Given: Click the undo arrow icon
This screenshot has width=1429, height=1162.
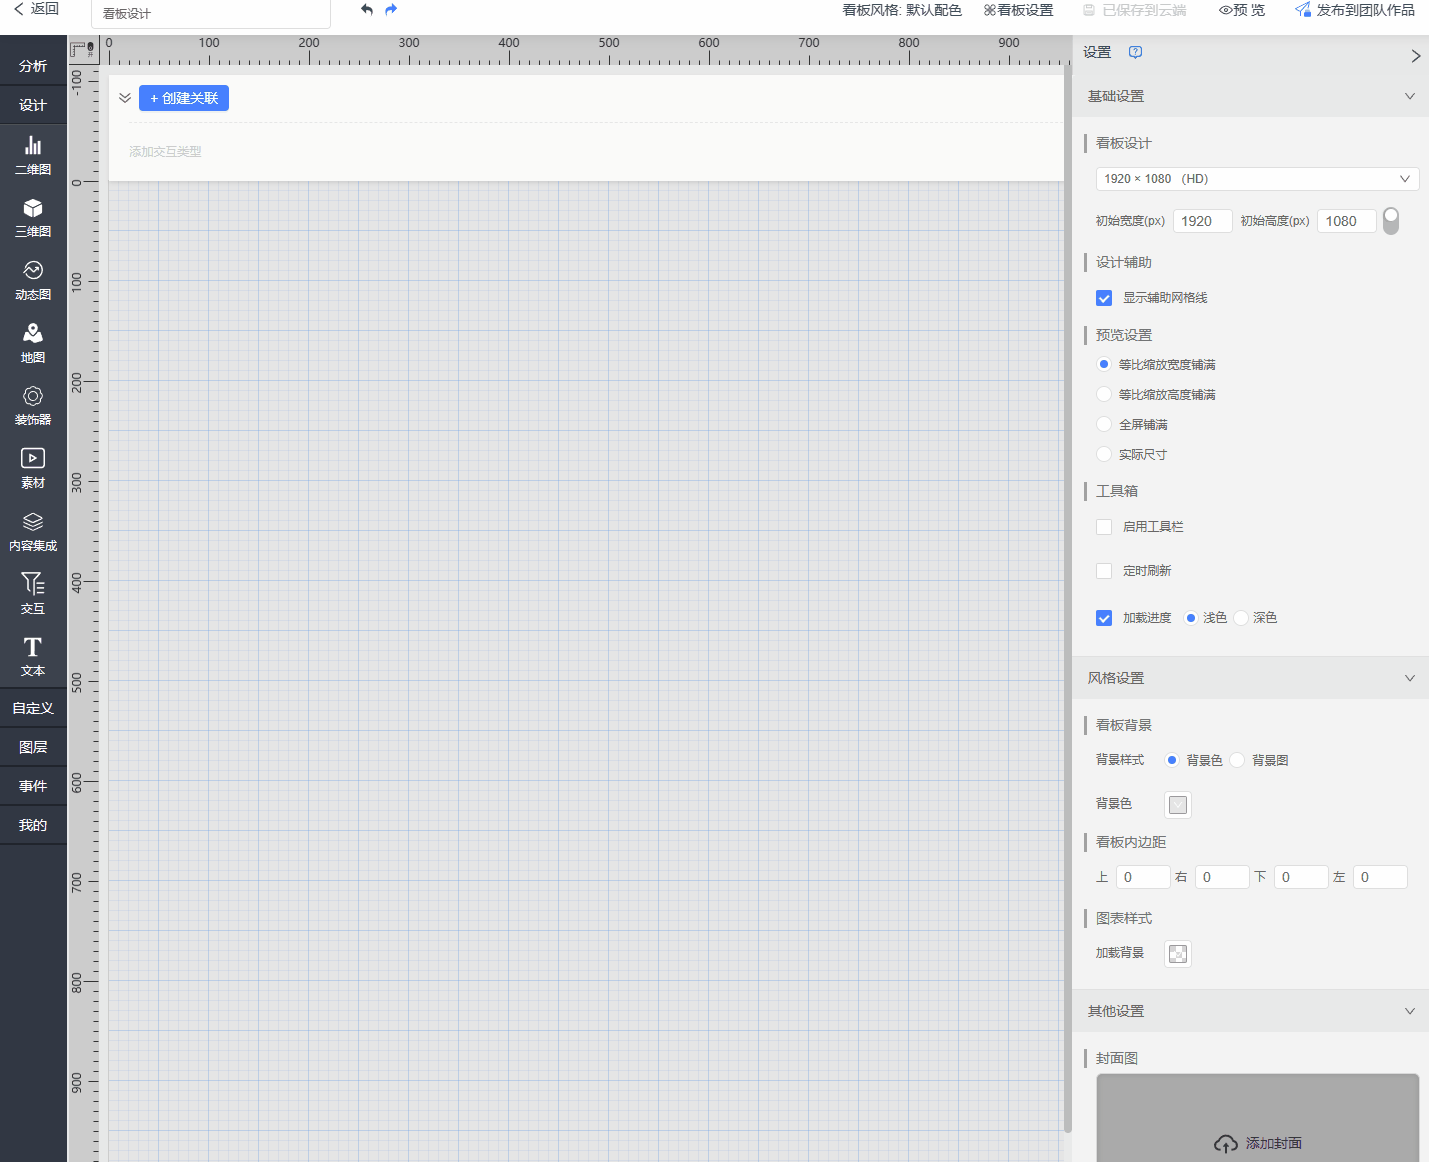Looking at the screenshot, I should (367, 10).
